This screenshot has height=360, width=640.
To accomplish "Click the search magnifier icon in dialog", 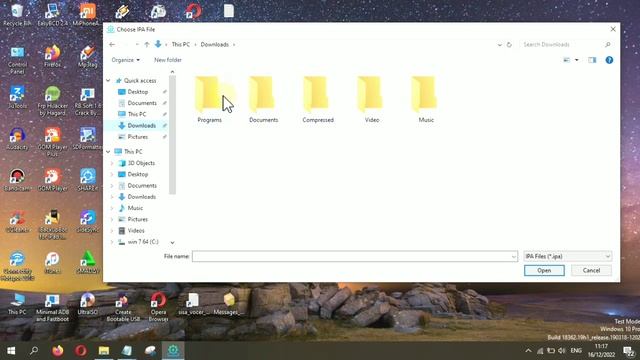I will point(607,44).
